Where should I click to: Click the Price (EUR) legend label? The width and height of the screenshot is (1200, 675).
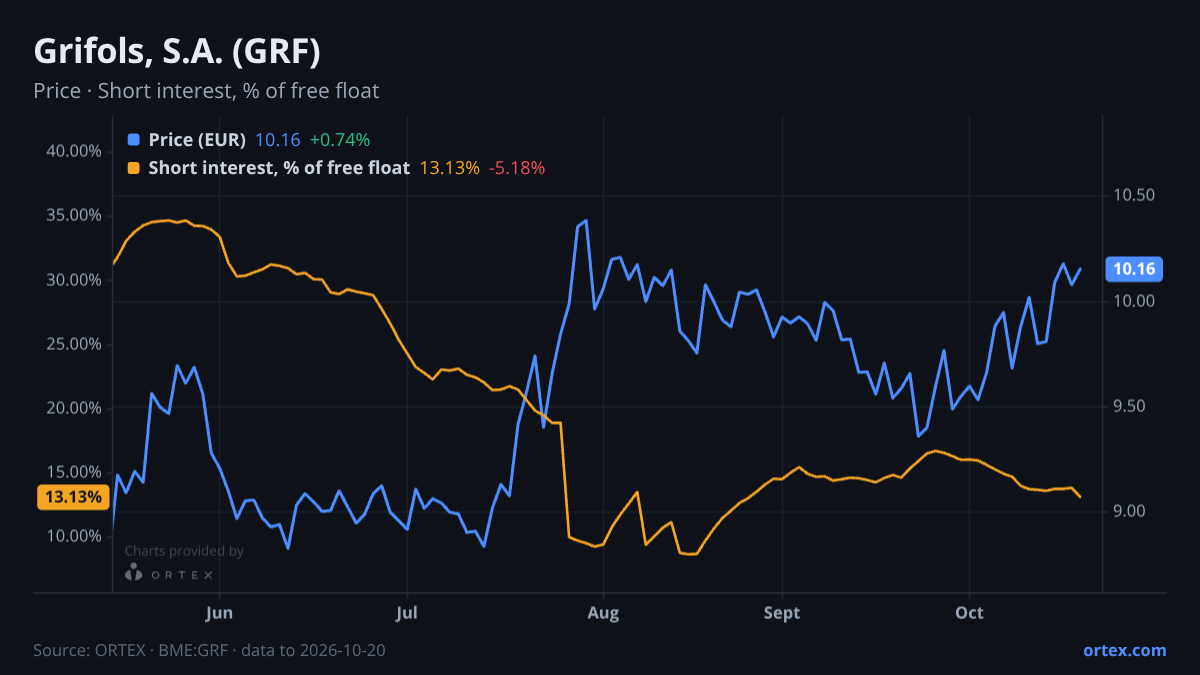click(197, 140)
